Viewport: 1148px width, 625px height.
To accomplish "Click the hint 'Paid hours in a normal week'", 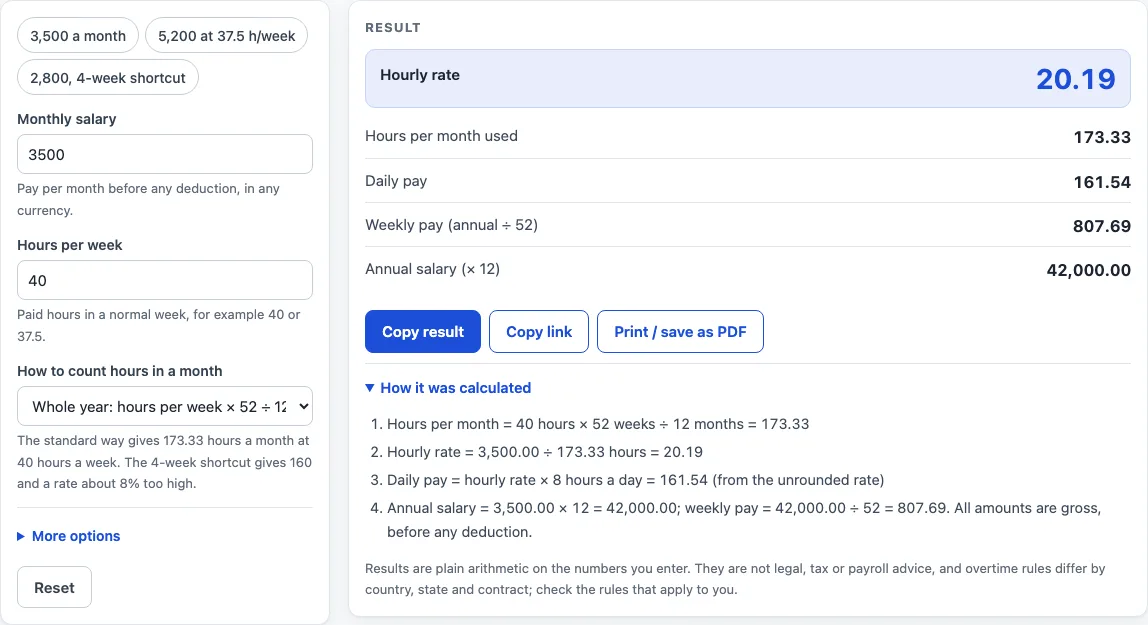I will click(x=159, y=325).
